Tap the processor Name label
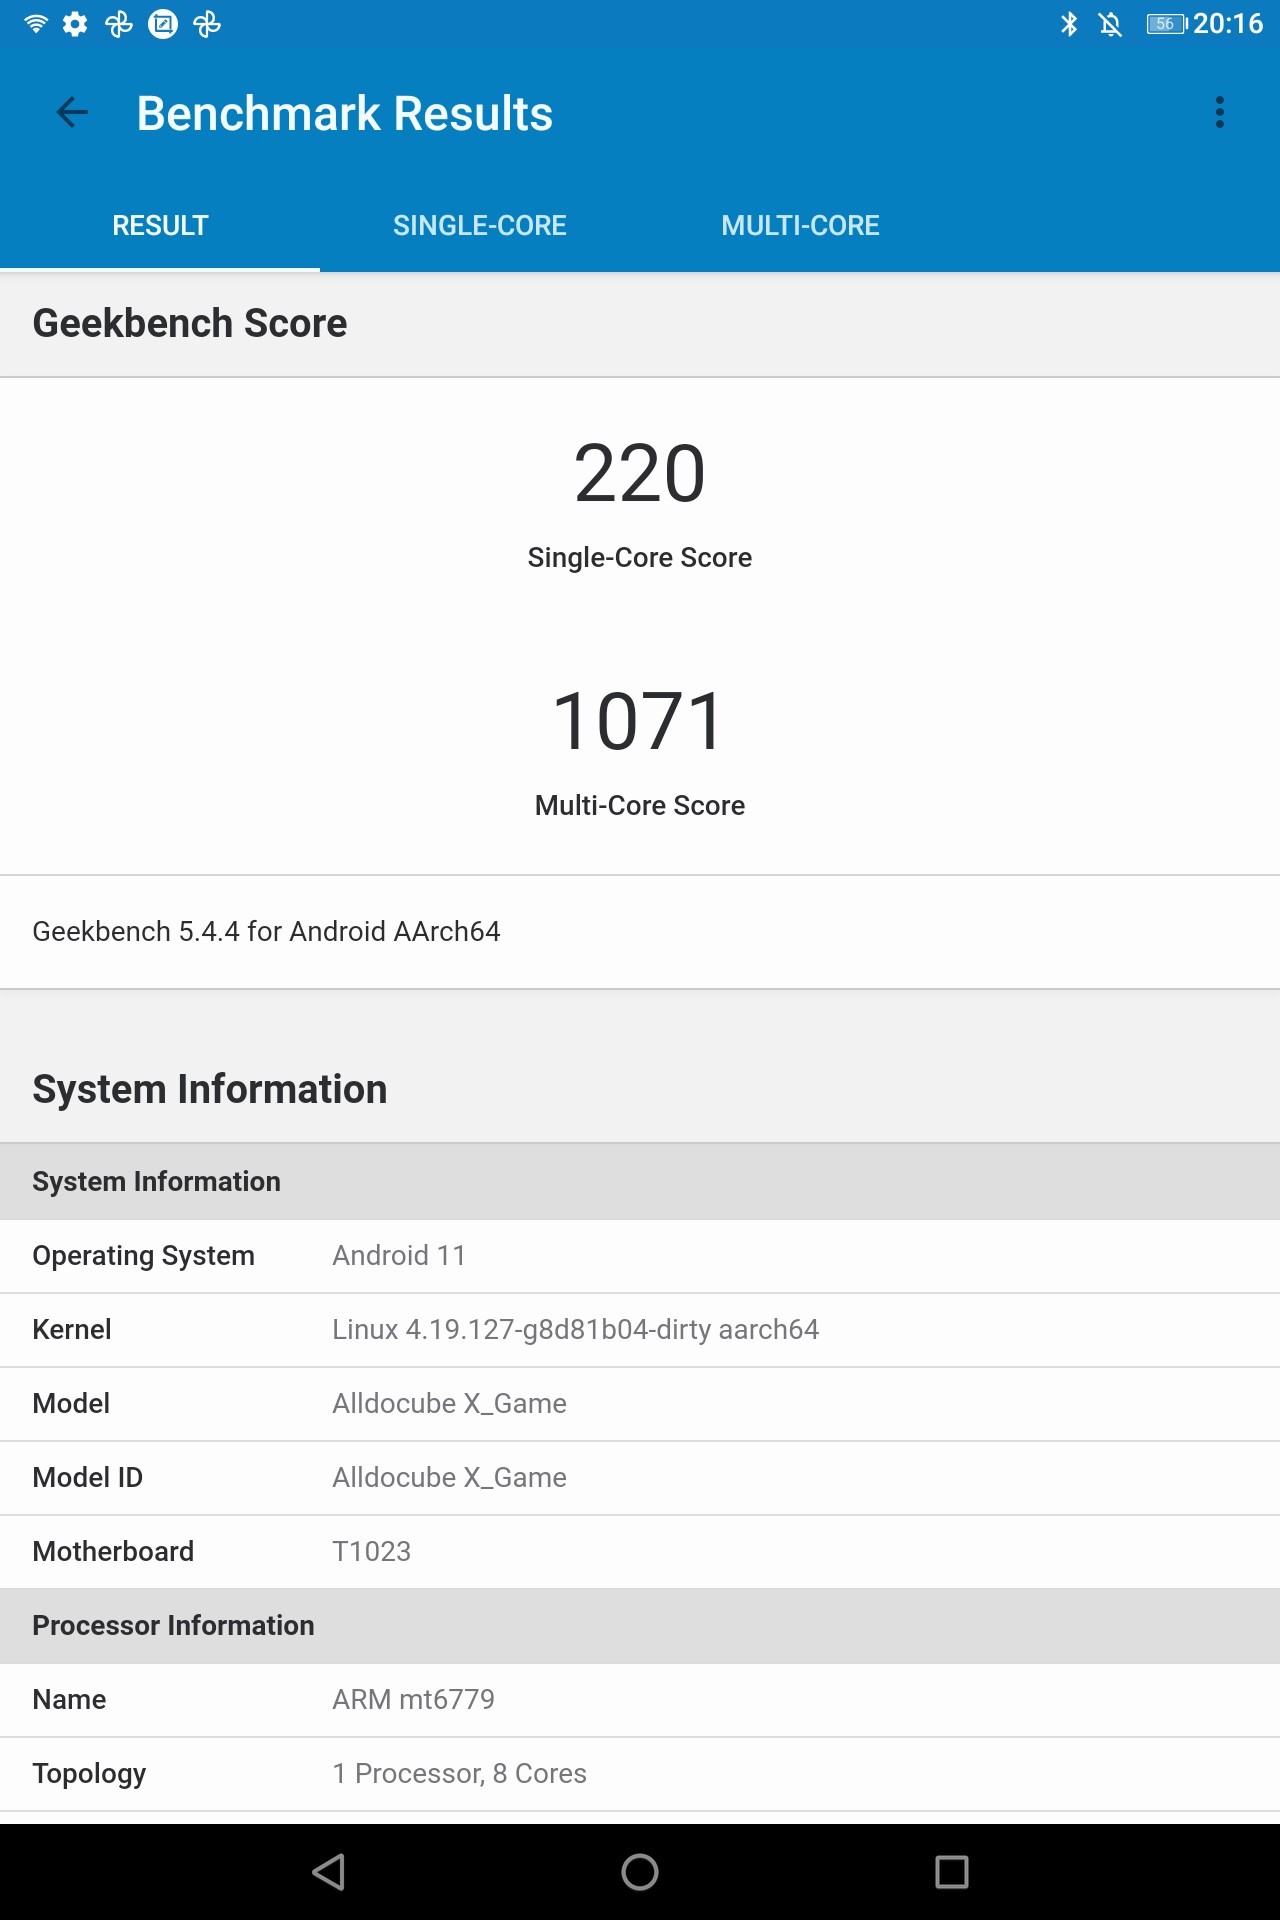This screenshot has width=1280, height=1920. click(x=69, y=1700)
